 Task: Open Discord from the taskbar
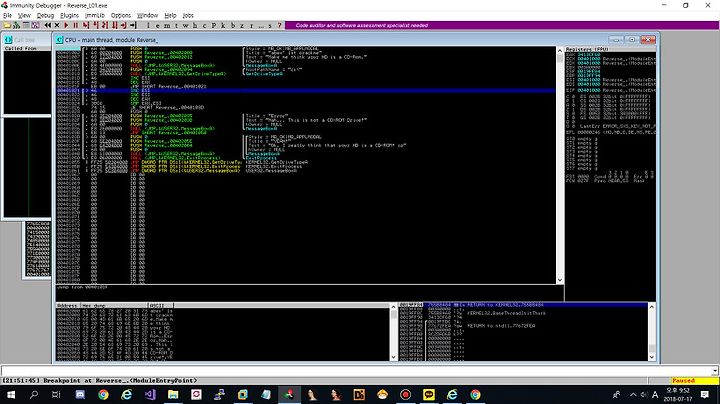tap(80, 394)
